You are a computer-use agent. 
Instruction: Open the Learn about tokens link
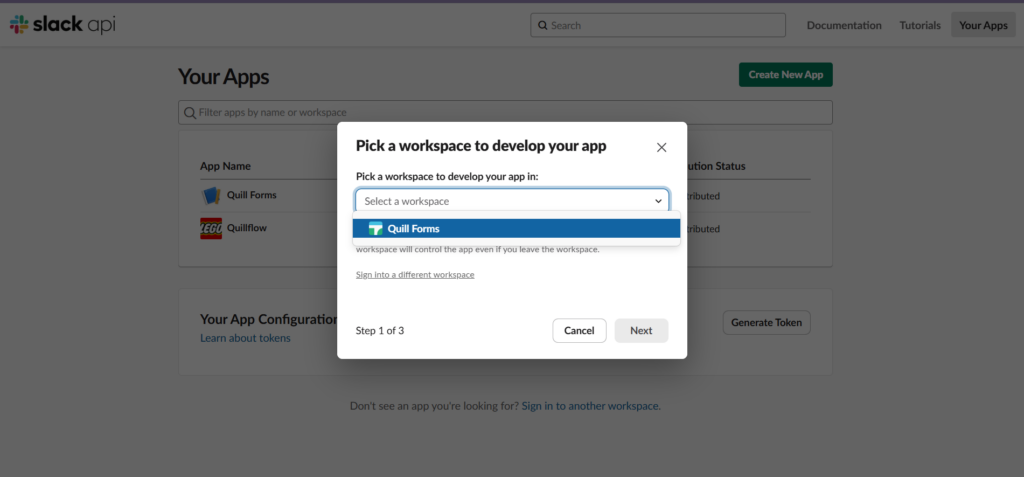pyautogui.click(x=246, y=338)
